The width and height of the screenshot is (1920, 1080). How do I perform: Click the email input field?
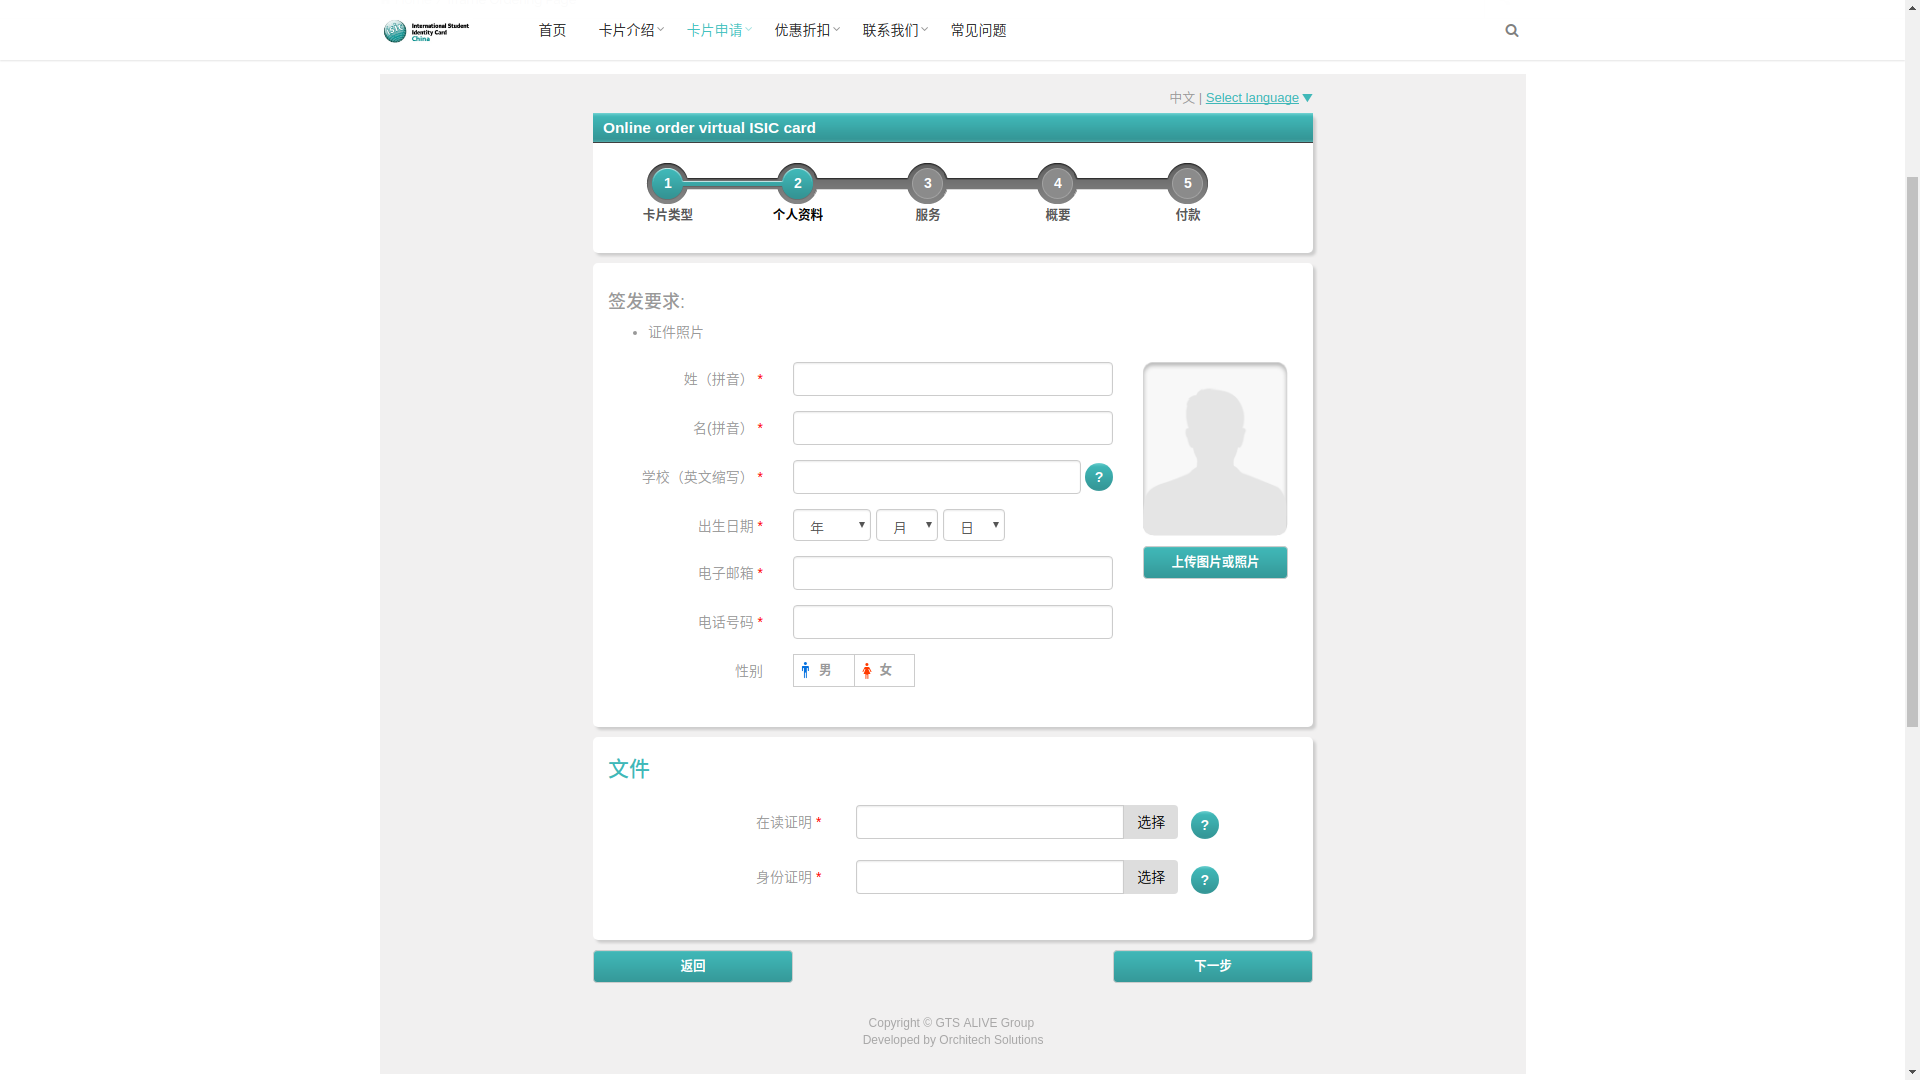point(952,573)
